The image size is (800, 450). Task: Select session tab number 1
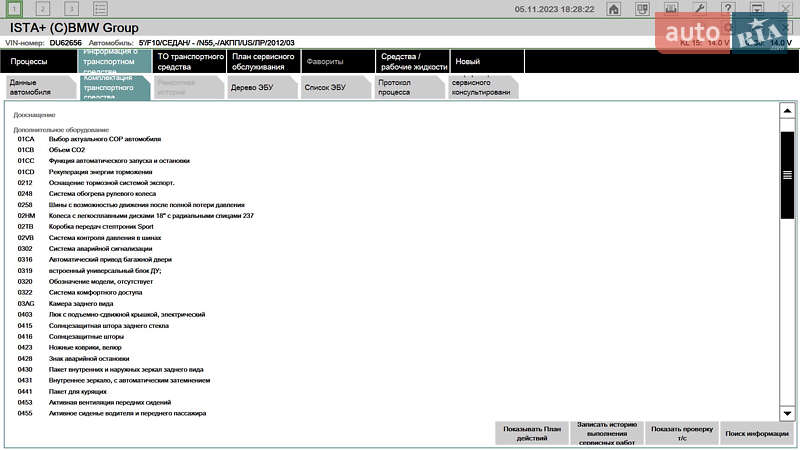pos(14,9)
